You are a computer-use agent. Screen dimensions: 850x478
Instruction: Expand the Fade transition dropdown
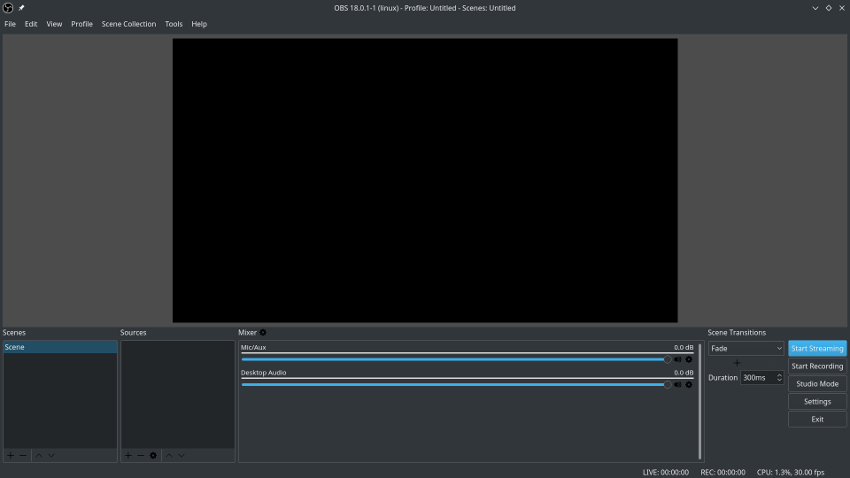[x=746, y=349]
